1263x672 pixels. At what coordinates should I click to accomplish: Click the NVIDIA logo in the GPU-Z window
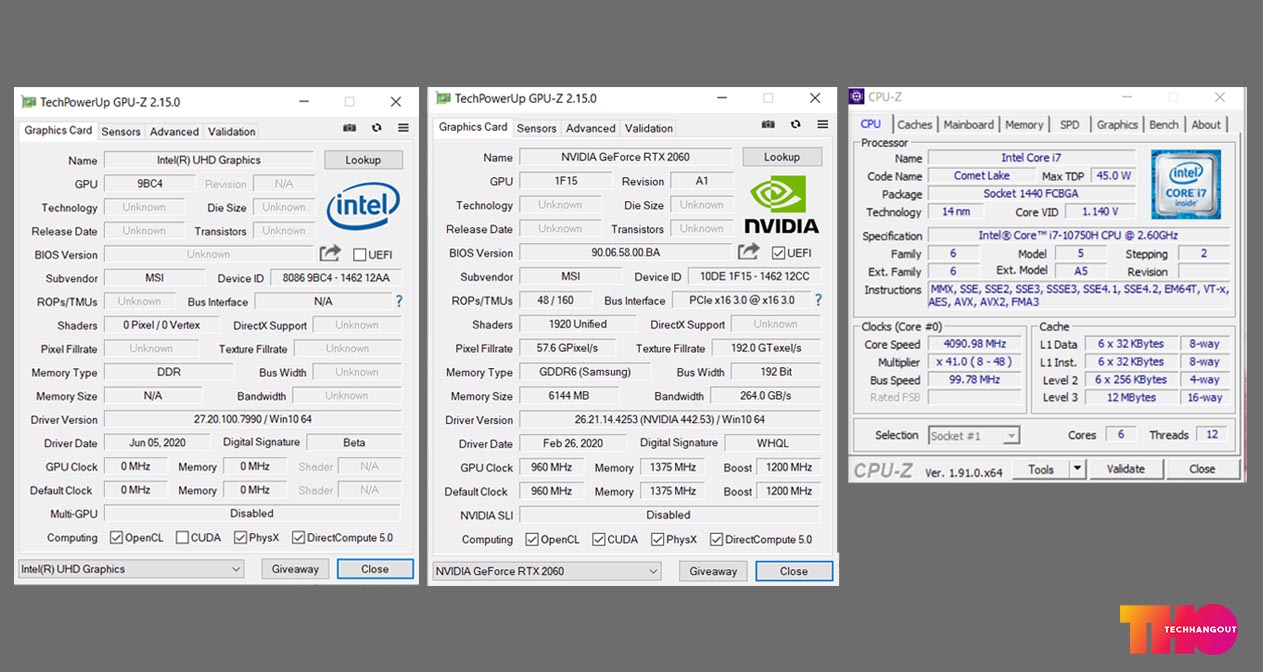coord(781,205)
